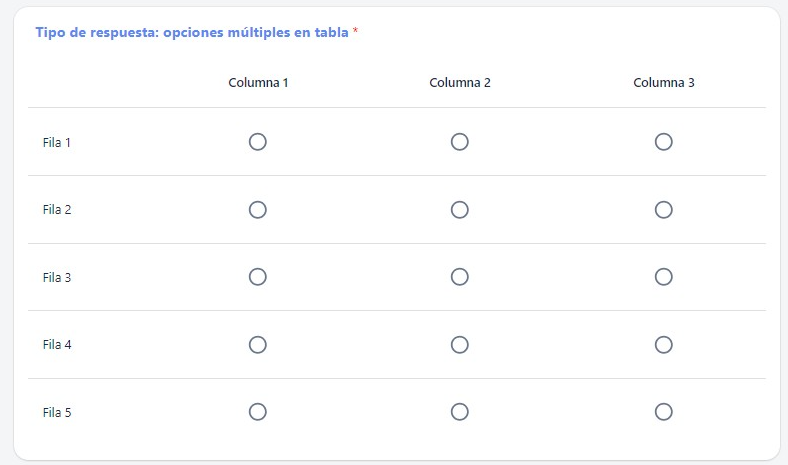Click the Columna 1 column header
This screenshot has width=788, height=465.
tap(258, 82)
